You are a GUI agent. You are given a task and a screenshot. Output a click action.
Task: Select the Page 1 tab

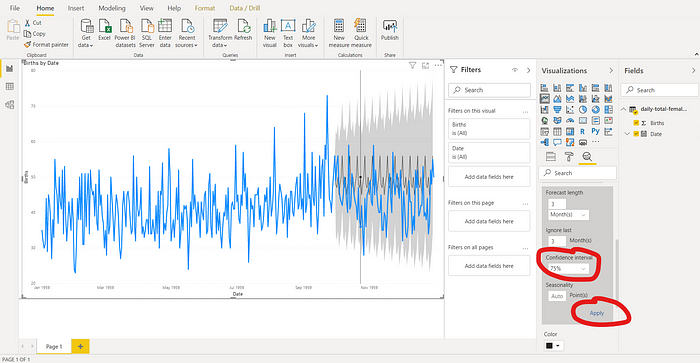pyautogui.click(x=54, y=346)
